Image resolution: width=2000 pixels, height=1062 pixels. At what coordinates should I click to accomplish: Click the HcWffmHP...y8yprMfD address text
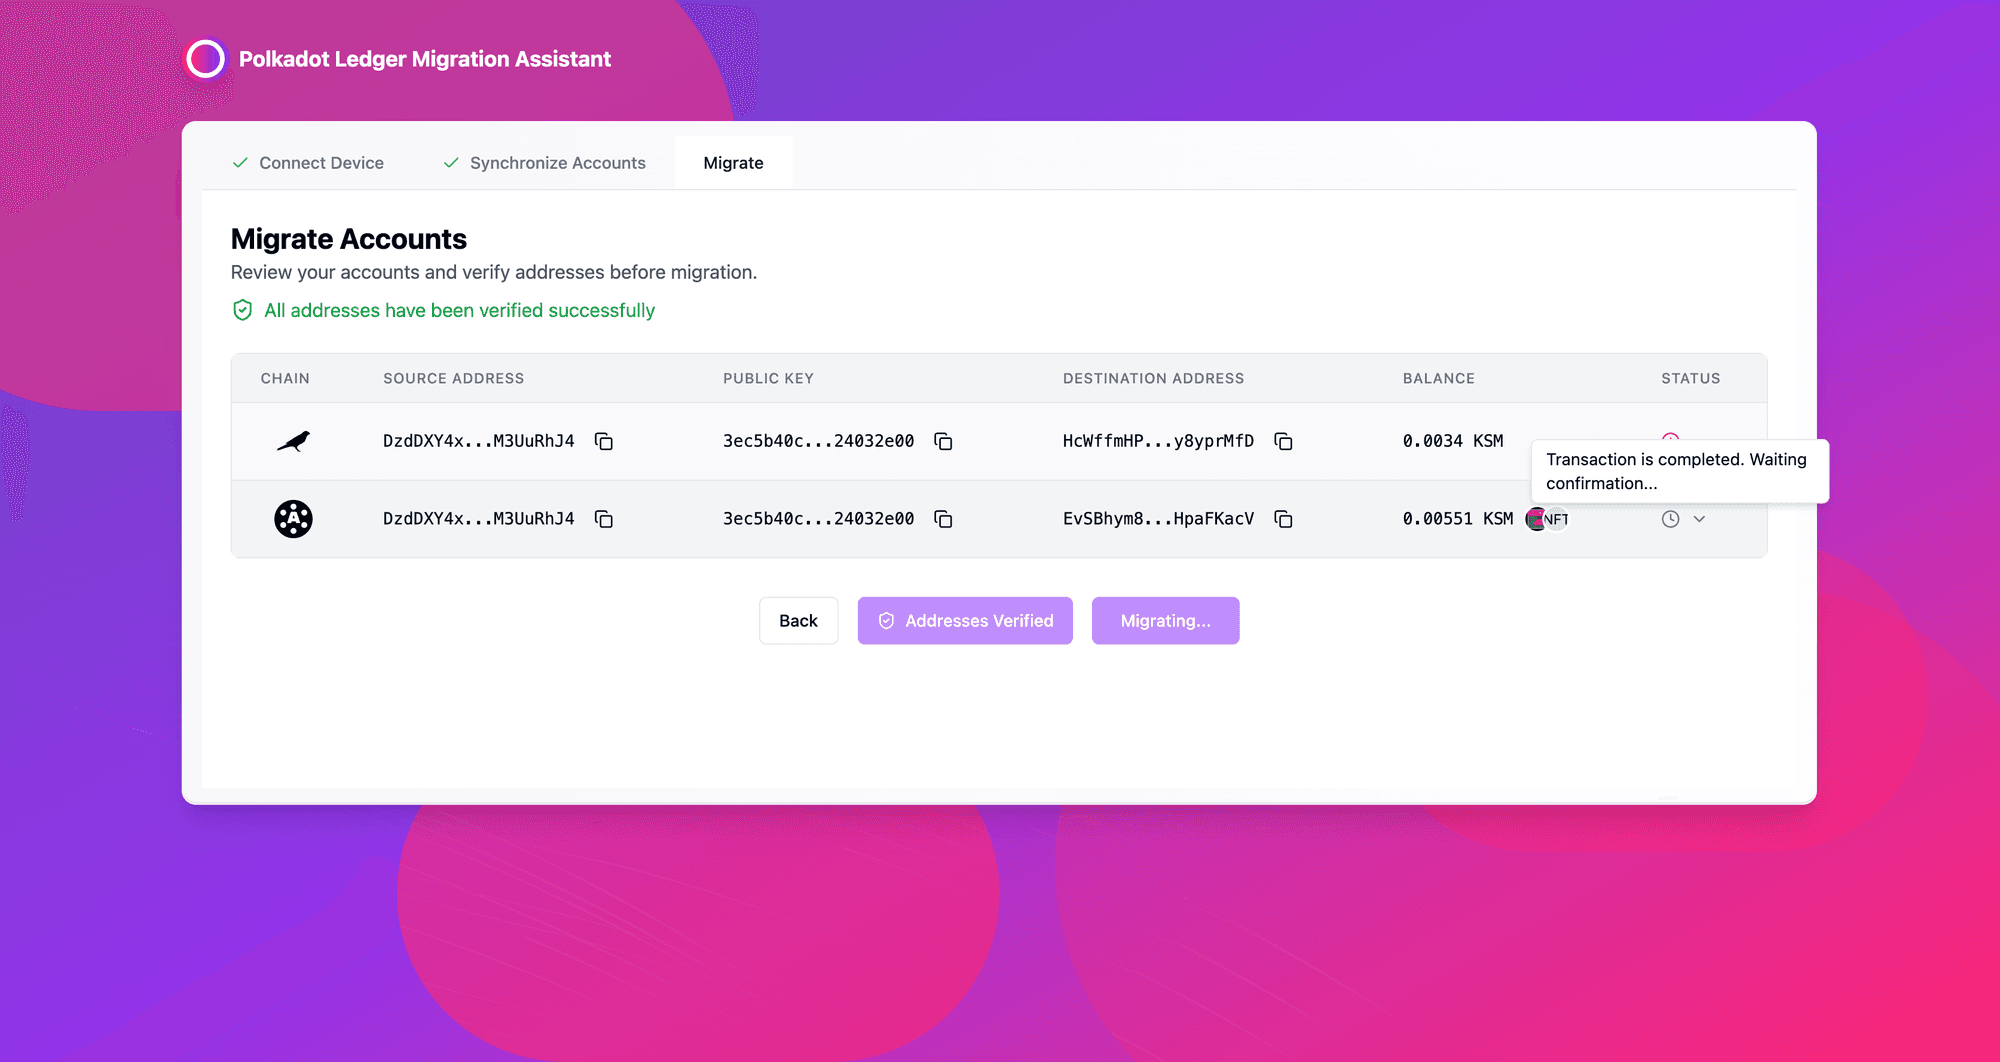[1158, 441]
